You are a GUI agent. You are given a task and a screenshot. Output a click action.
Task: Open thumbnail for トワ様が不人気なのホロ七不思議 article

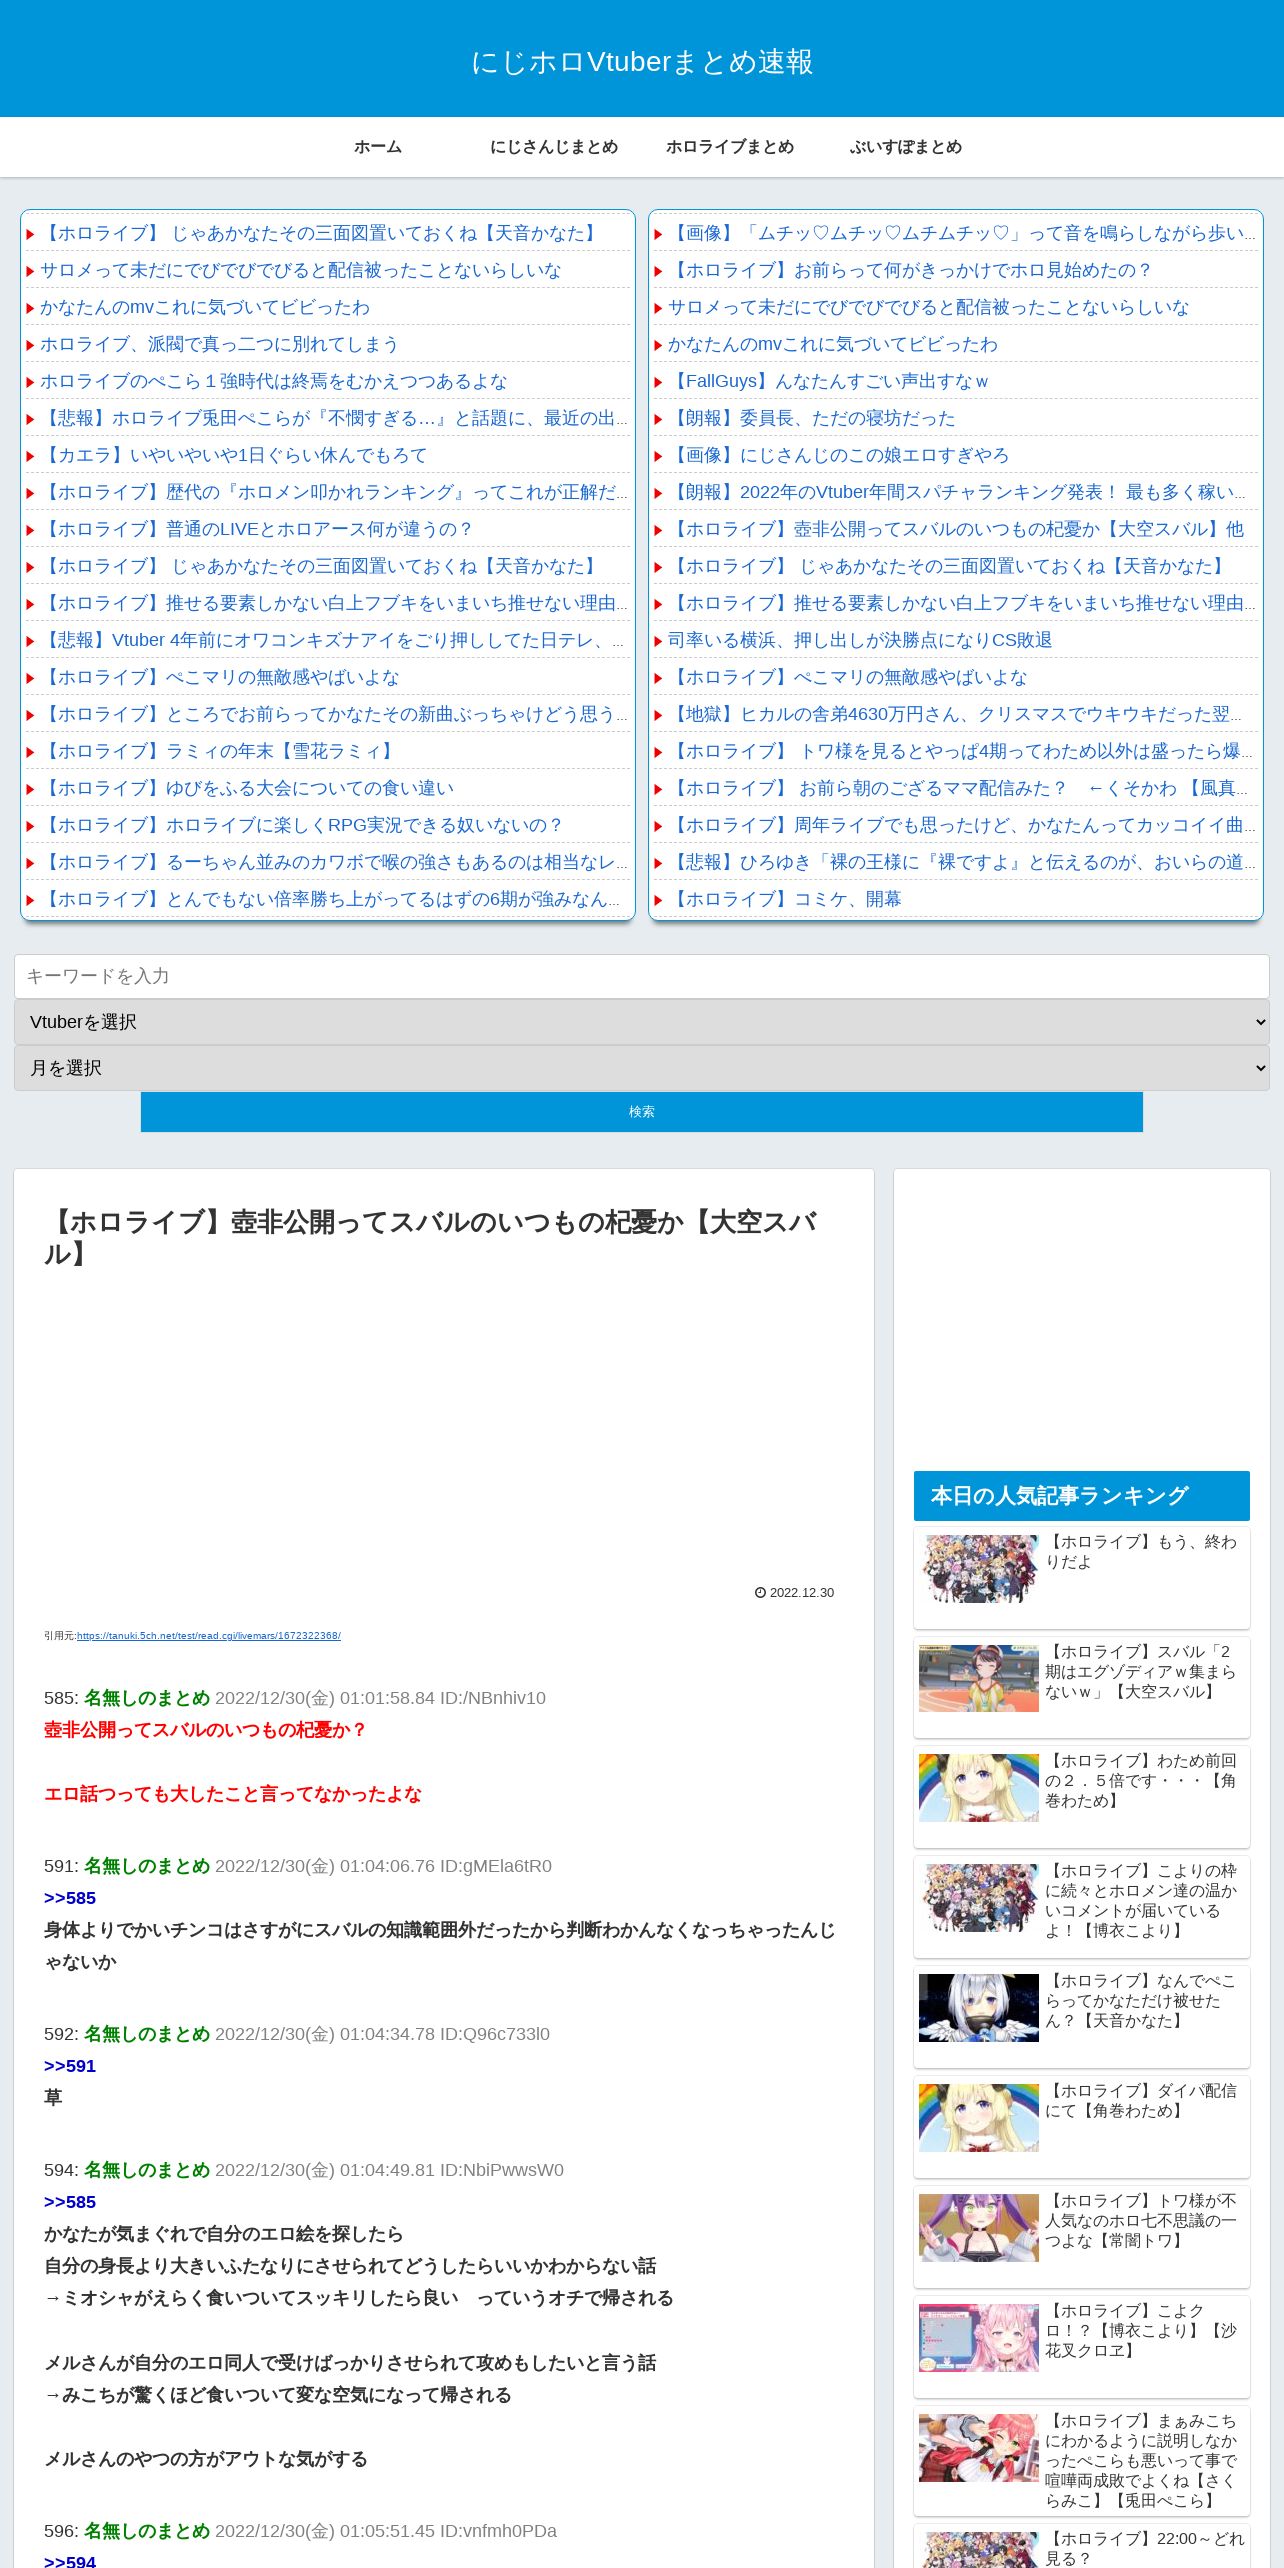(x=979, y=2227)
